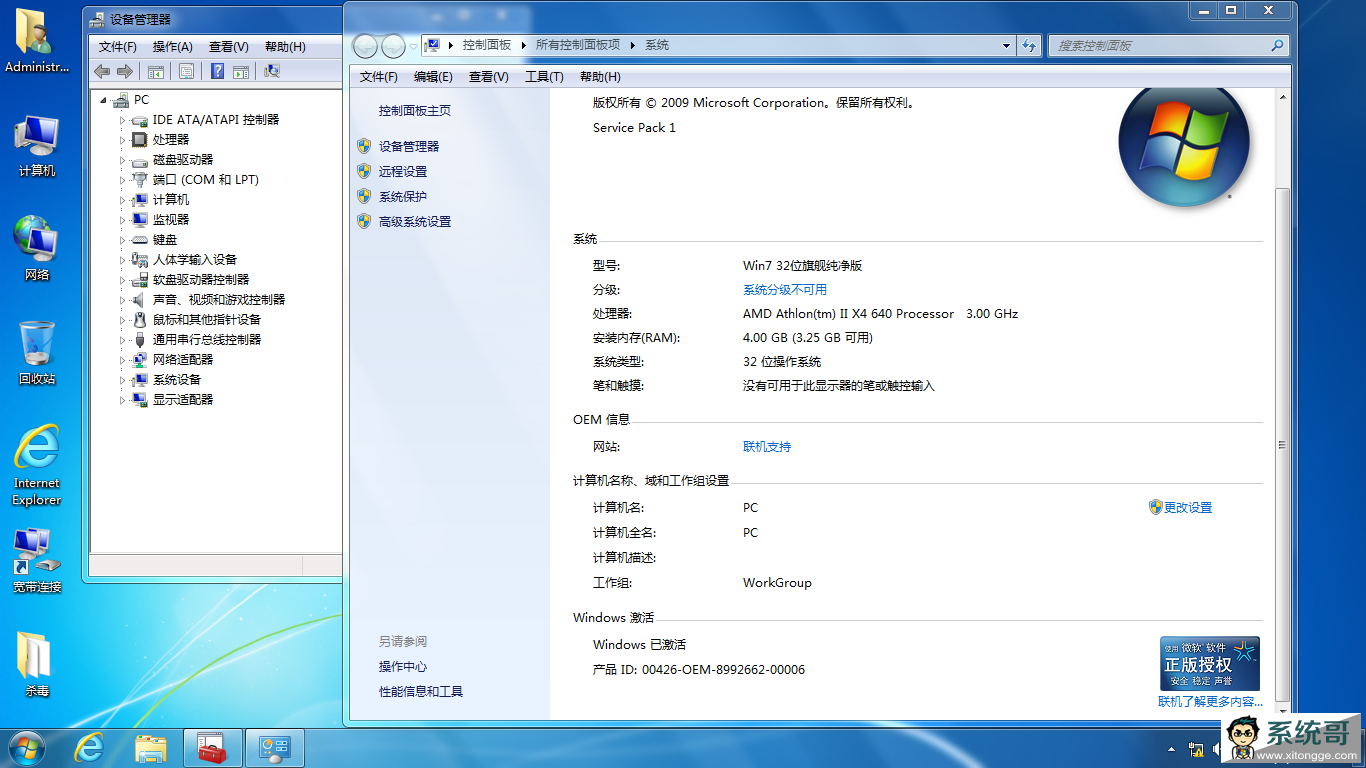Expand 人体学输入设备 node
Screen dimensions: 1366x768
pyautogui.click(x=123, y=260)
